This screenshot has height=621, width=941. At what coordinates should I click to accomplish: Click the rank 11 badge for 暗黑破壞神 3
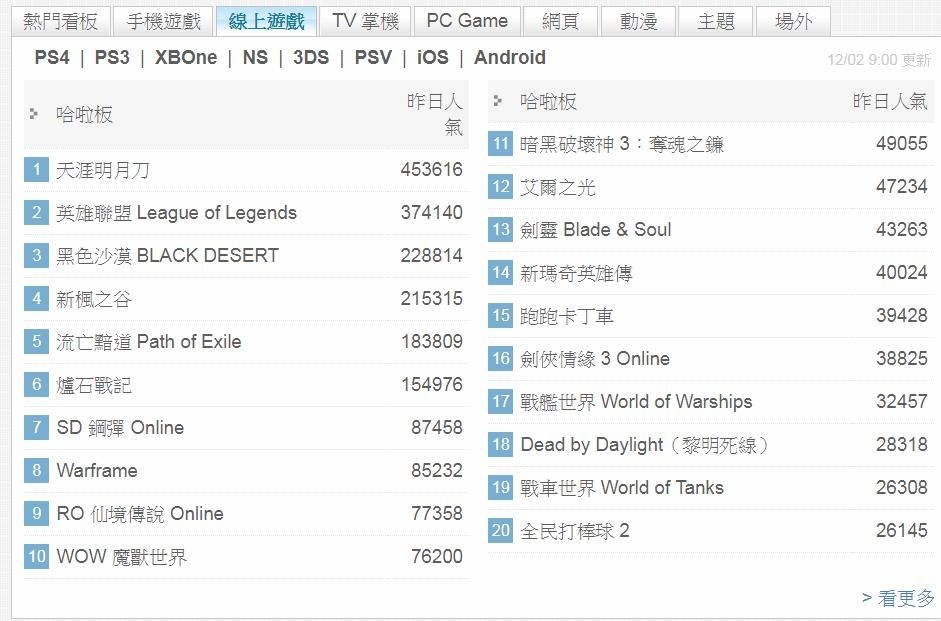coord(501,144)
